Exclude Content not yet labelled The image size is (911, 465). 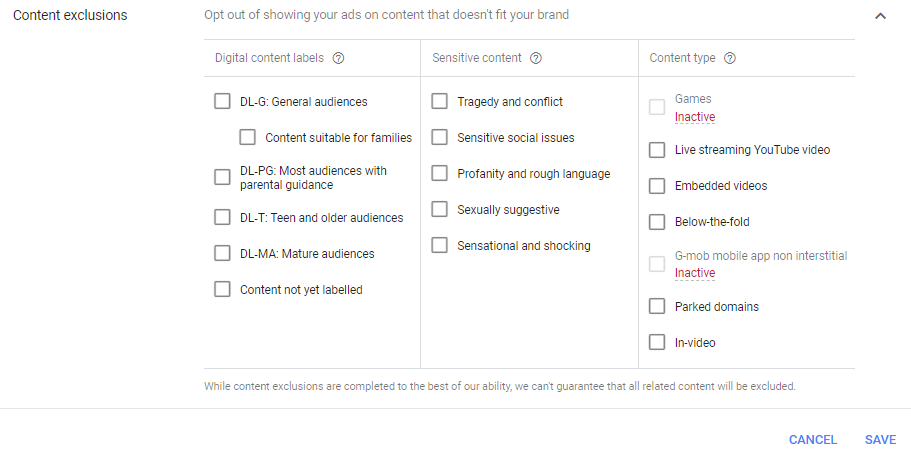pos(222,289)
